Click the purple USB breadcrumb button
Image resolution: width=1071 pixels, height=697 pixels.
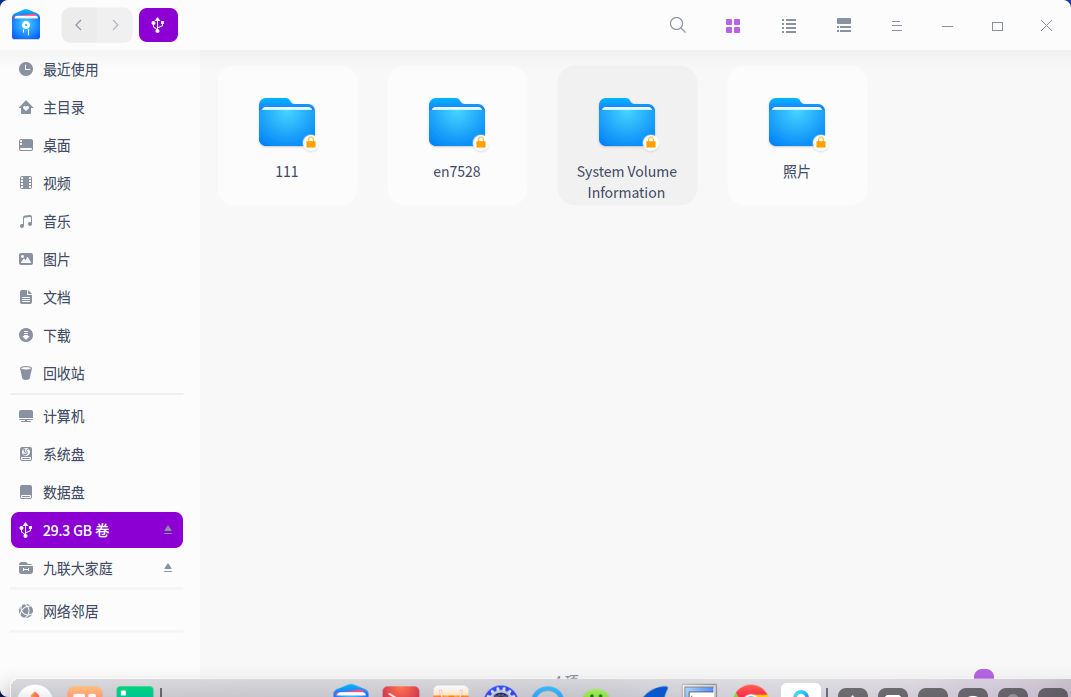pyautogui.click(x=158, y=25)
